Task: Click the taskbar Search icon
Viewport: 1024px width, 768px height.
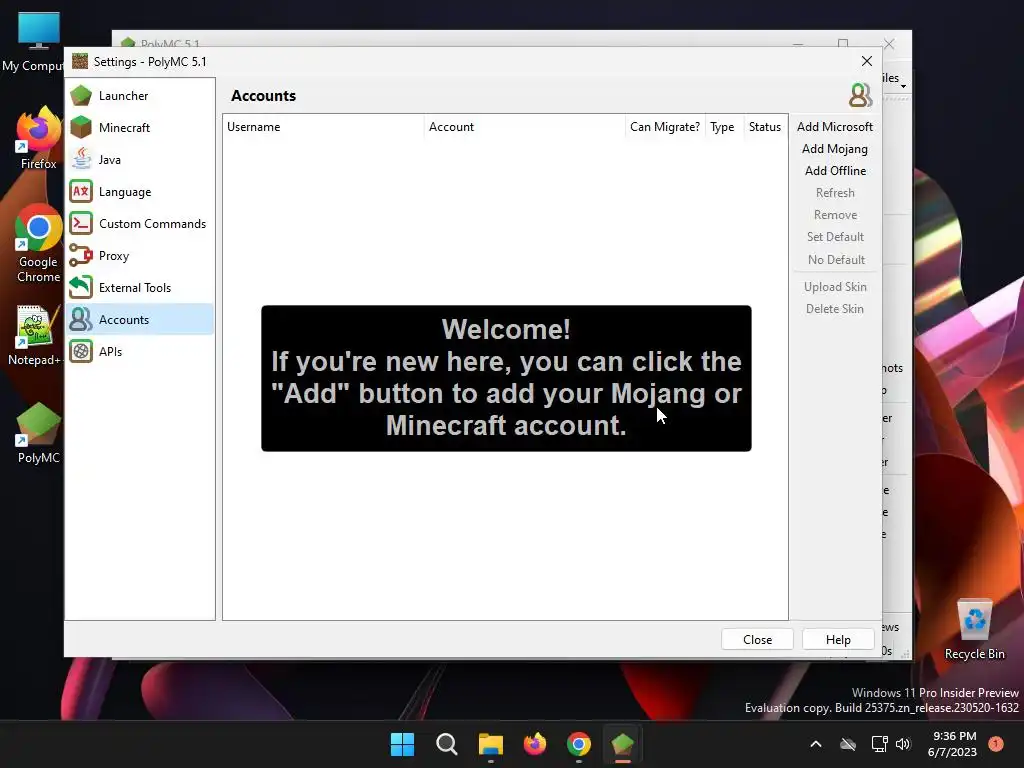Action: pos(447,744)
